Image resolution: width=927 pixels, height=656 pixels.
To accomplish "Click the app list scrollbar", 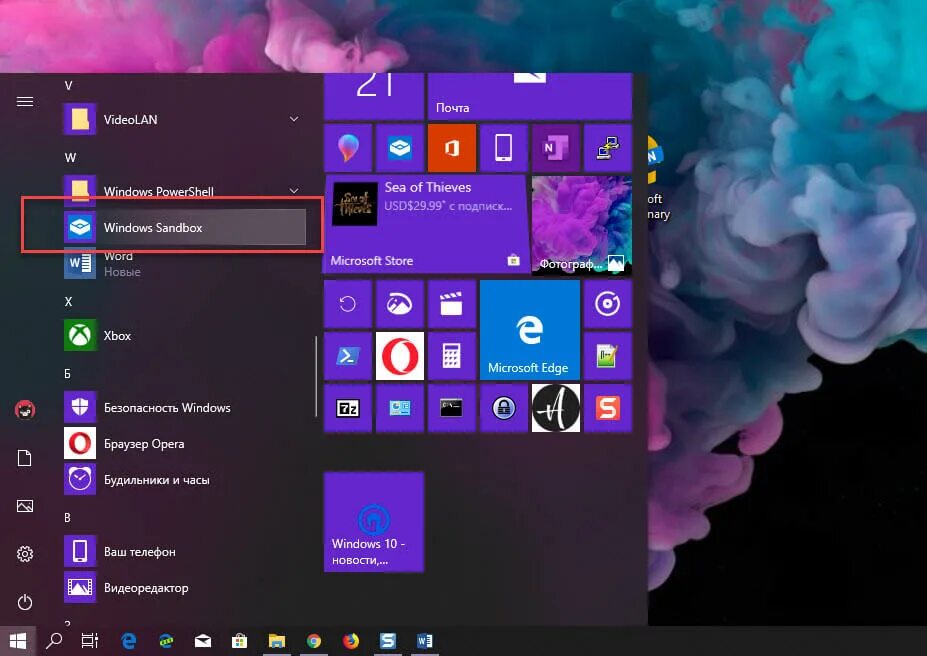I will (316, 376).
